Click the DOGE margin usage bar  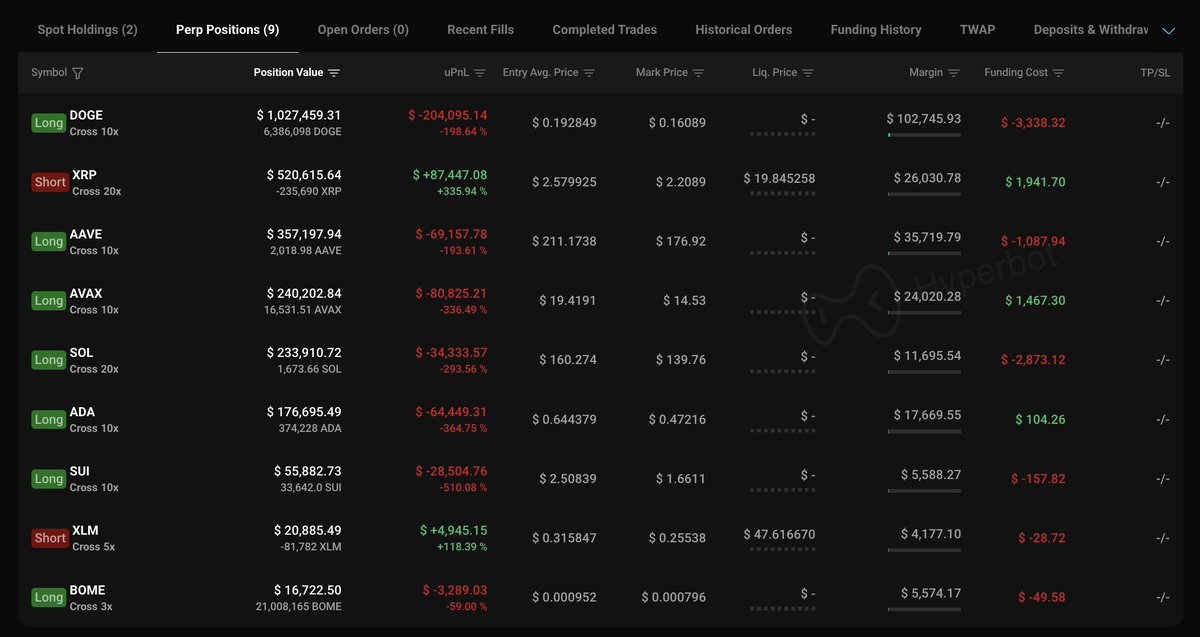tap(923, 135)
